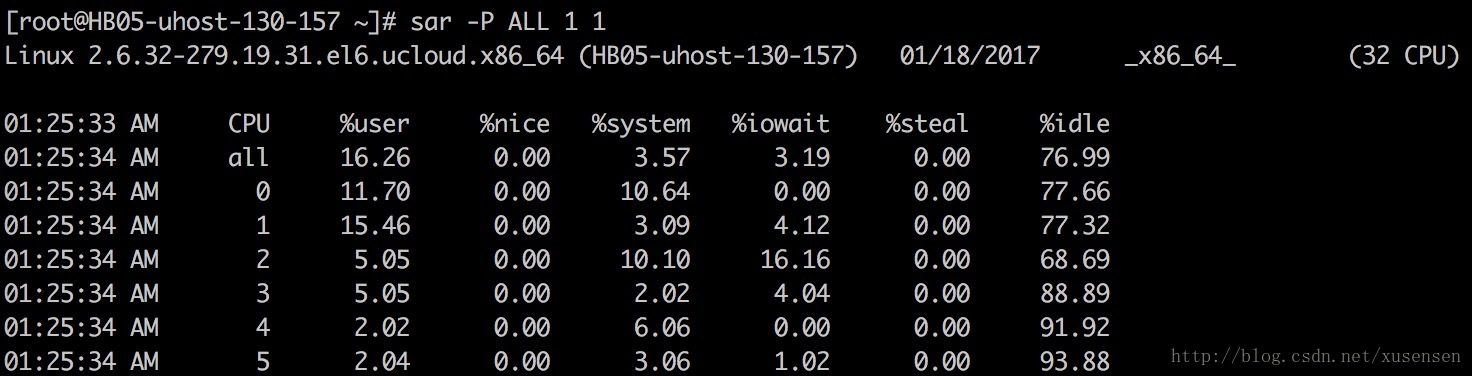Image resolution: width=1472 pixels, height=376 pixels.
Task: Select %idle value '93.88'
Action: [x=1075, y=362]
